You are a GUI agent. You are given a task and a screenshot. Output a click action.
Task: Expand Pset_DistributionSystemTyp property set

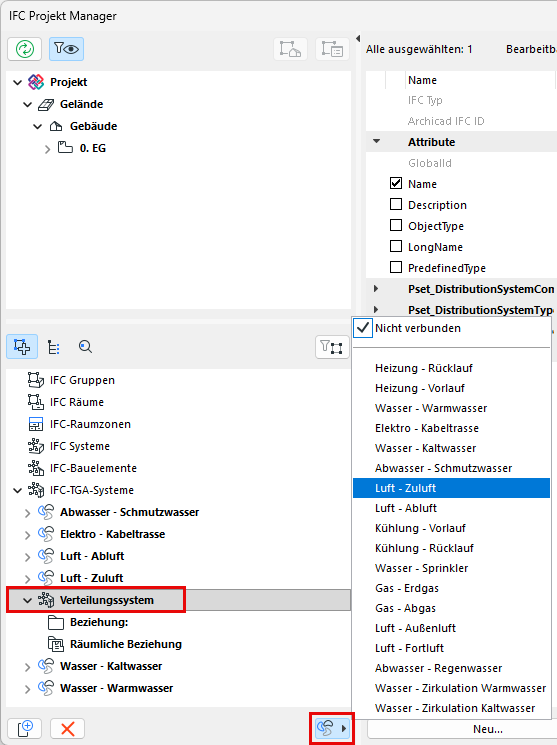point(376,309)
